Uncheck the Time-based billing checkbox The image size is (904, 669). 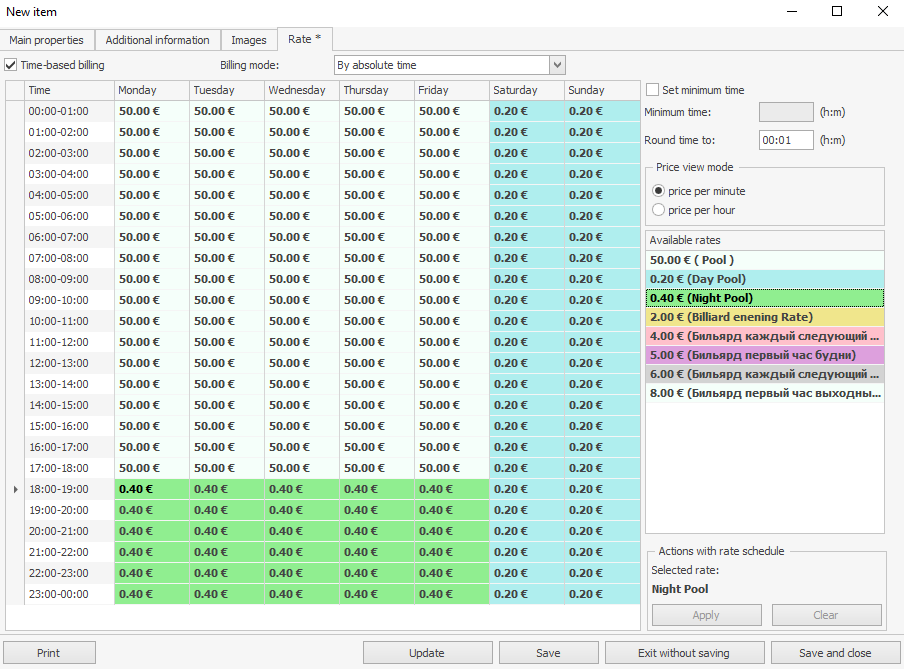[x=11, y=65]
